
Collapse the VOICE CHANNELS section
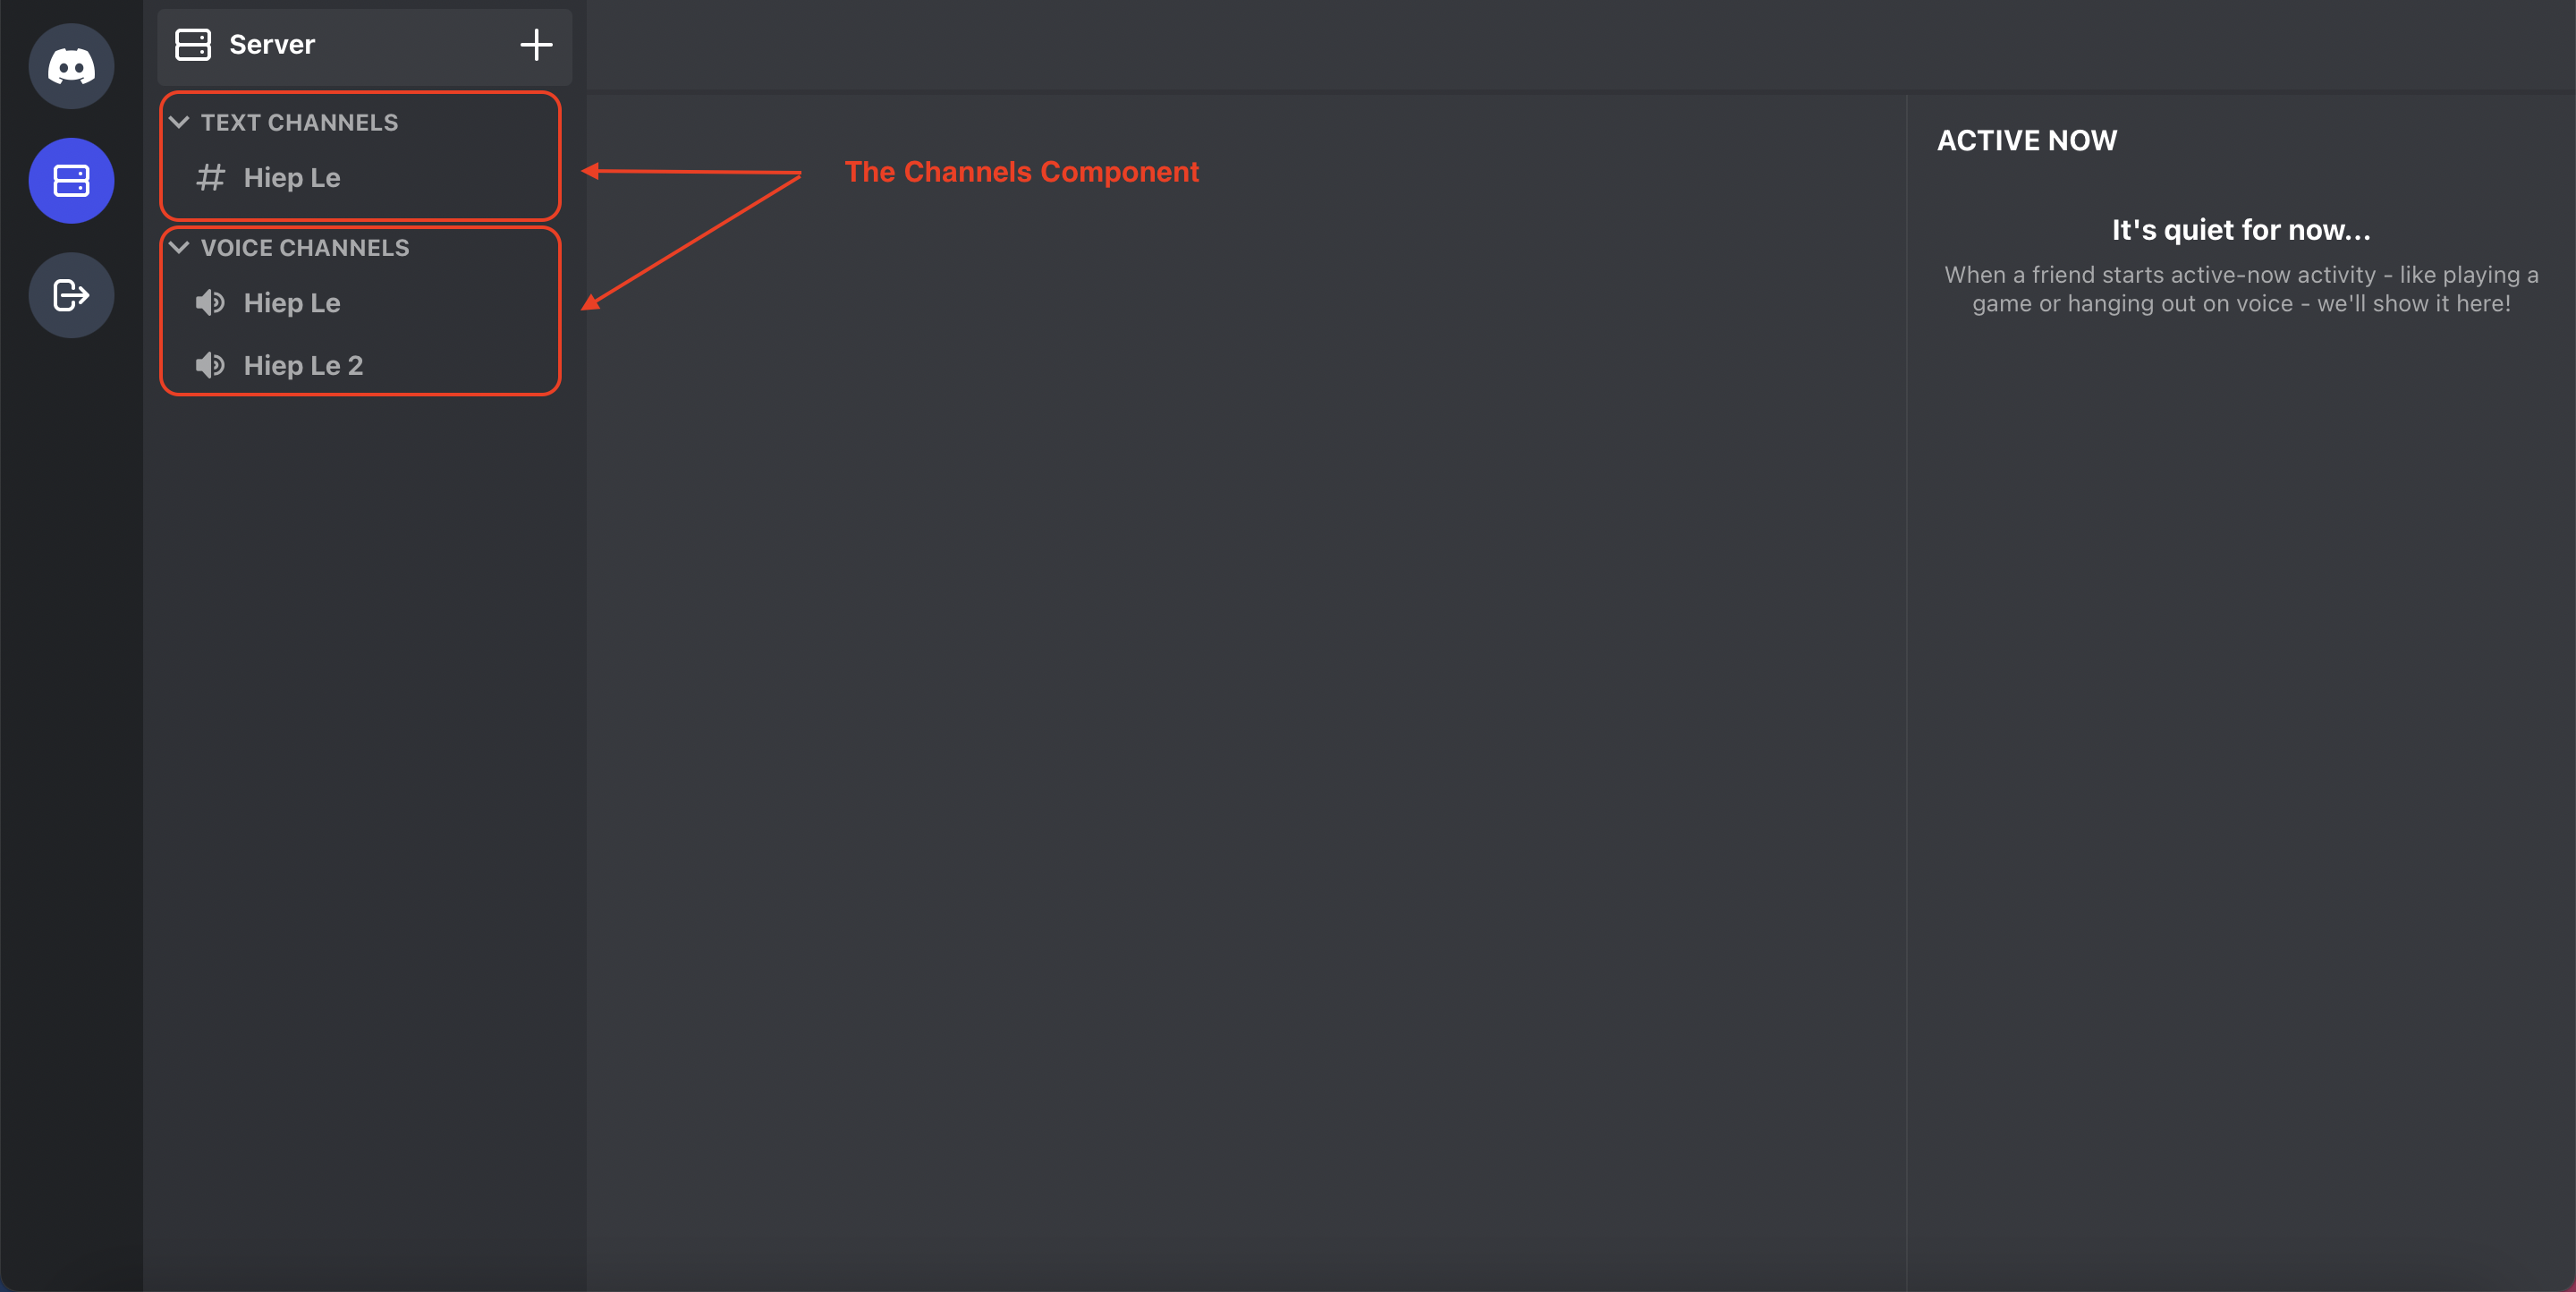coord(180,245)
